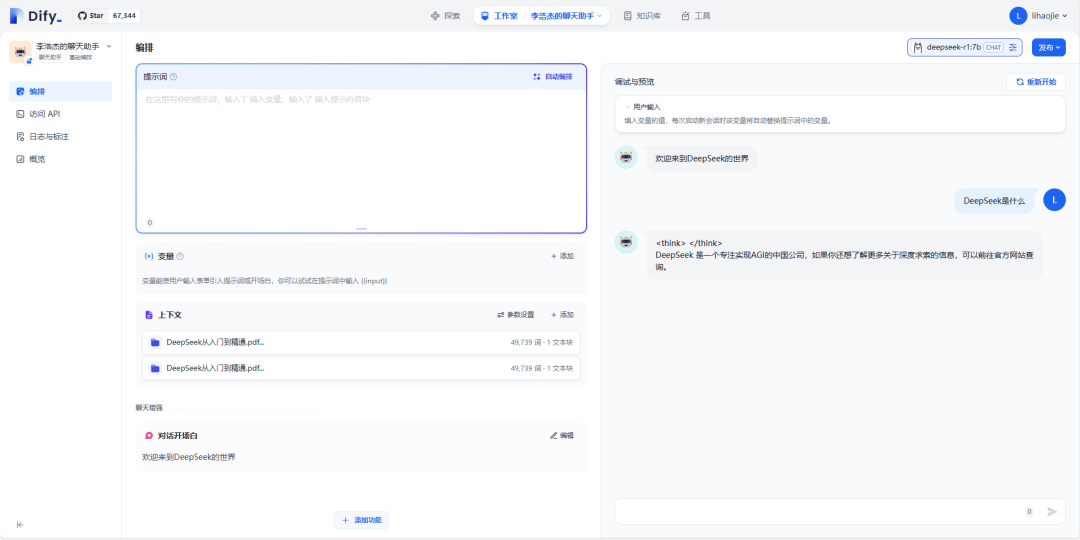Click the opener text 欢迎来到DeepSeek的世界 in editor

point(189,457)
